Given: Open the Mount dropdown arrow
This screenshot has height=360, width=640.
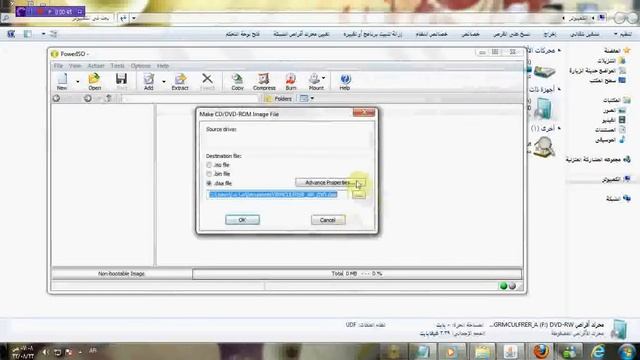Looking at the screenshot, I should [x=324, y=78].
